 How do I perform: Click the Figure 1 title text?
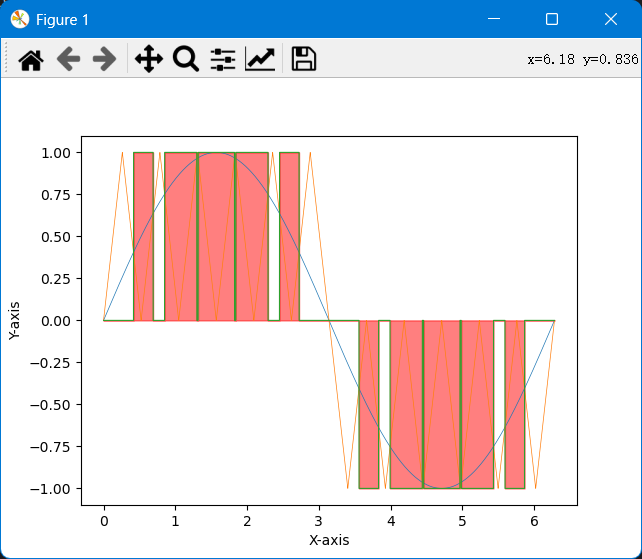(x=62, y=20)
